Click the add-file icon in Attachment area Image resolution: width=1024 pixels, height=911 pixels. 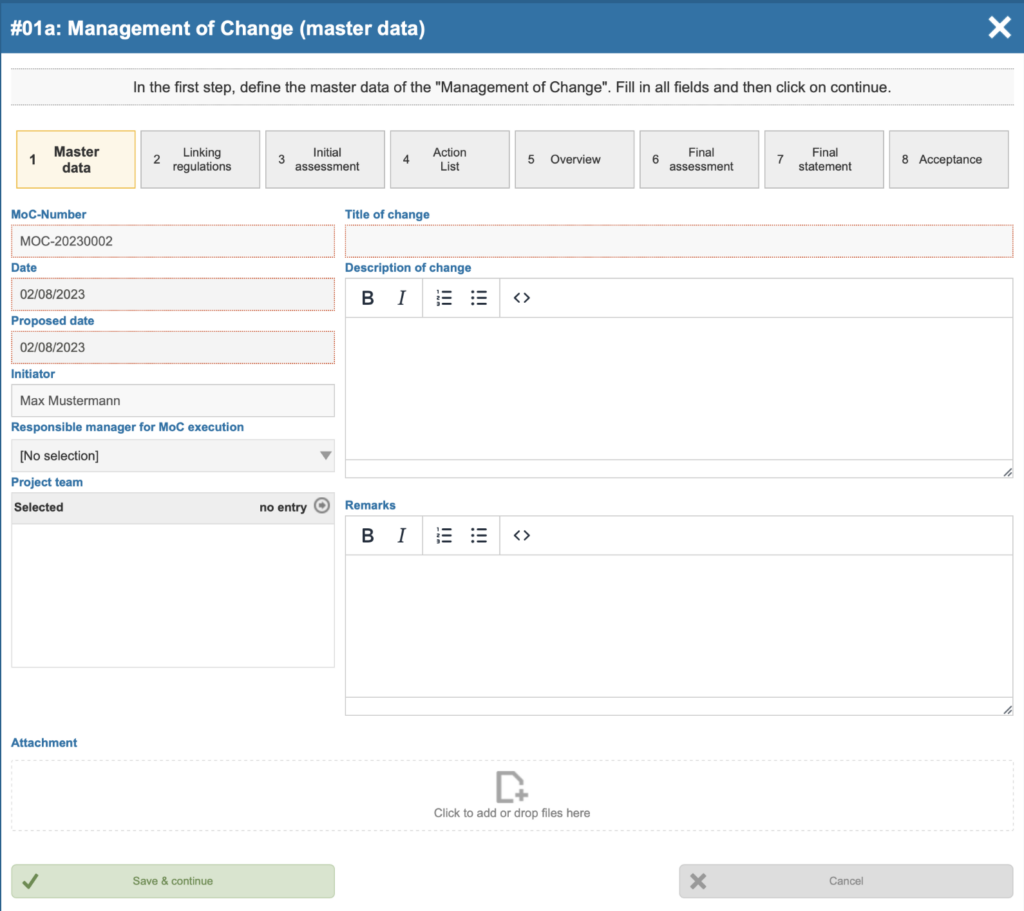(x=511, y=786)
